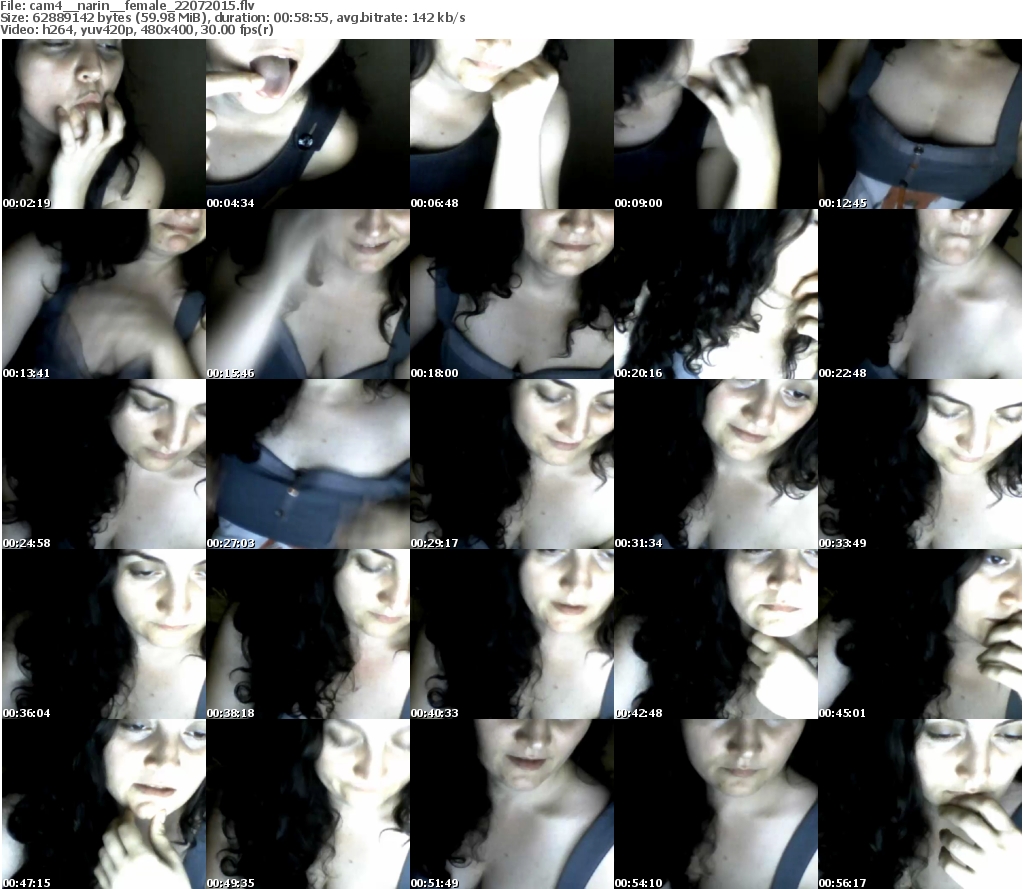1024x889 pixels.
Task: Select the 00:31:34 frame
Action: (716, 464)
